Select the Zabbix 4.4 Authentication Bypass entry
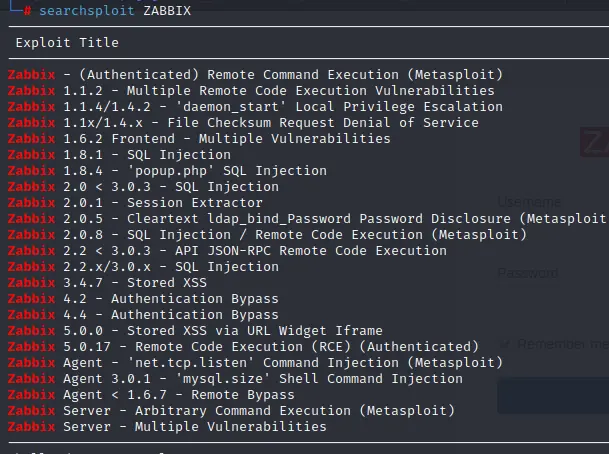 point(143,315)
